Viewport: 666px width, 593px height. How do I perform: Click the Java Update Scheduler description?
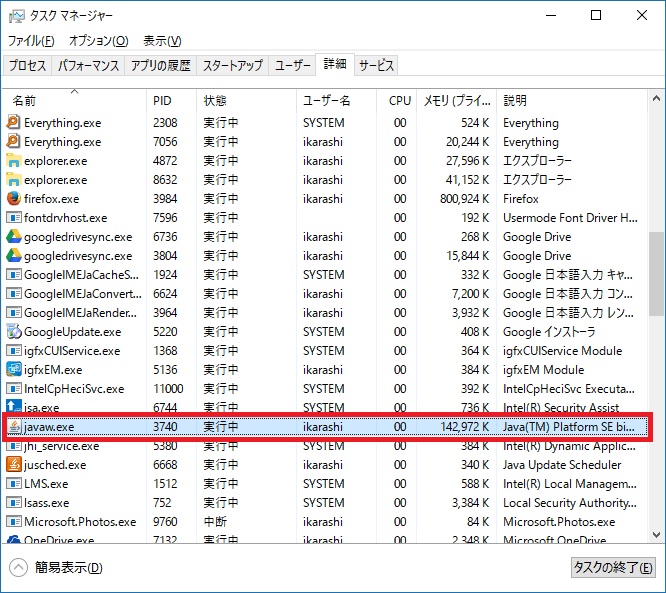(562, 465)
